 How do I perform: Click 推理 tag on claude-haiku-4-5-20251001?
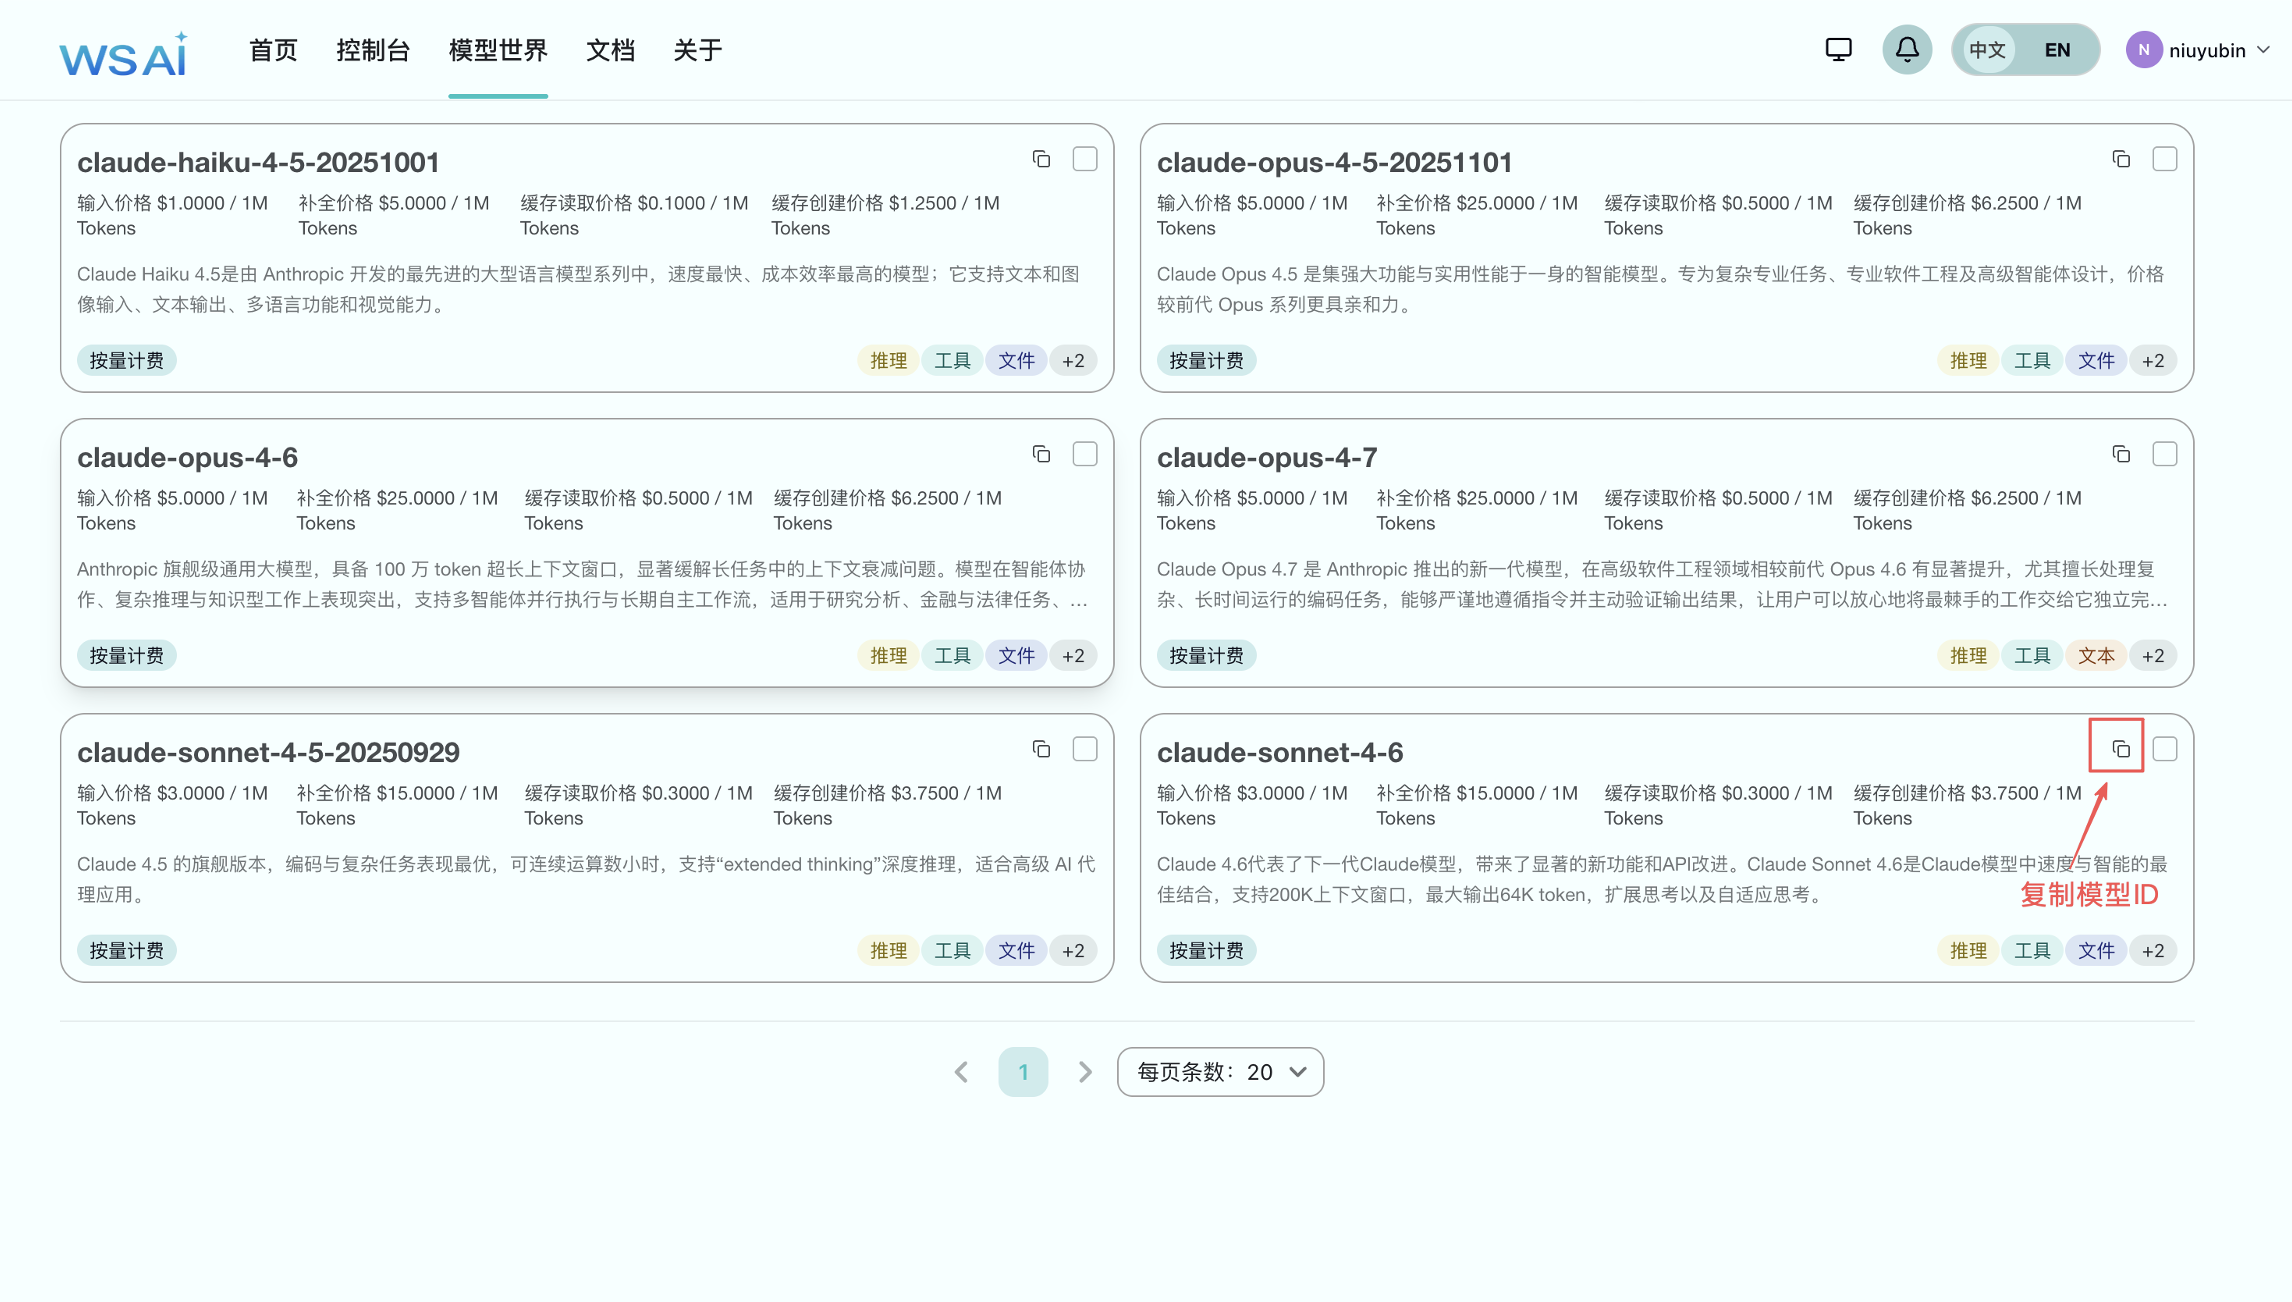tap(888, 361)
